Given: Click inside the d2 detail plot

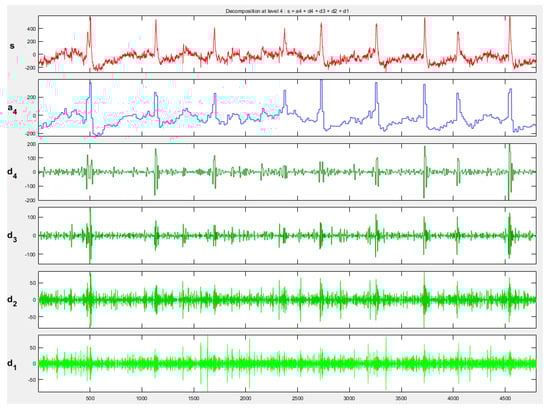Looking at the screenshot, I should pyautogui.click(x=287, y=300).
